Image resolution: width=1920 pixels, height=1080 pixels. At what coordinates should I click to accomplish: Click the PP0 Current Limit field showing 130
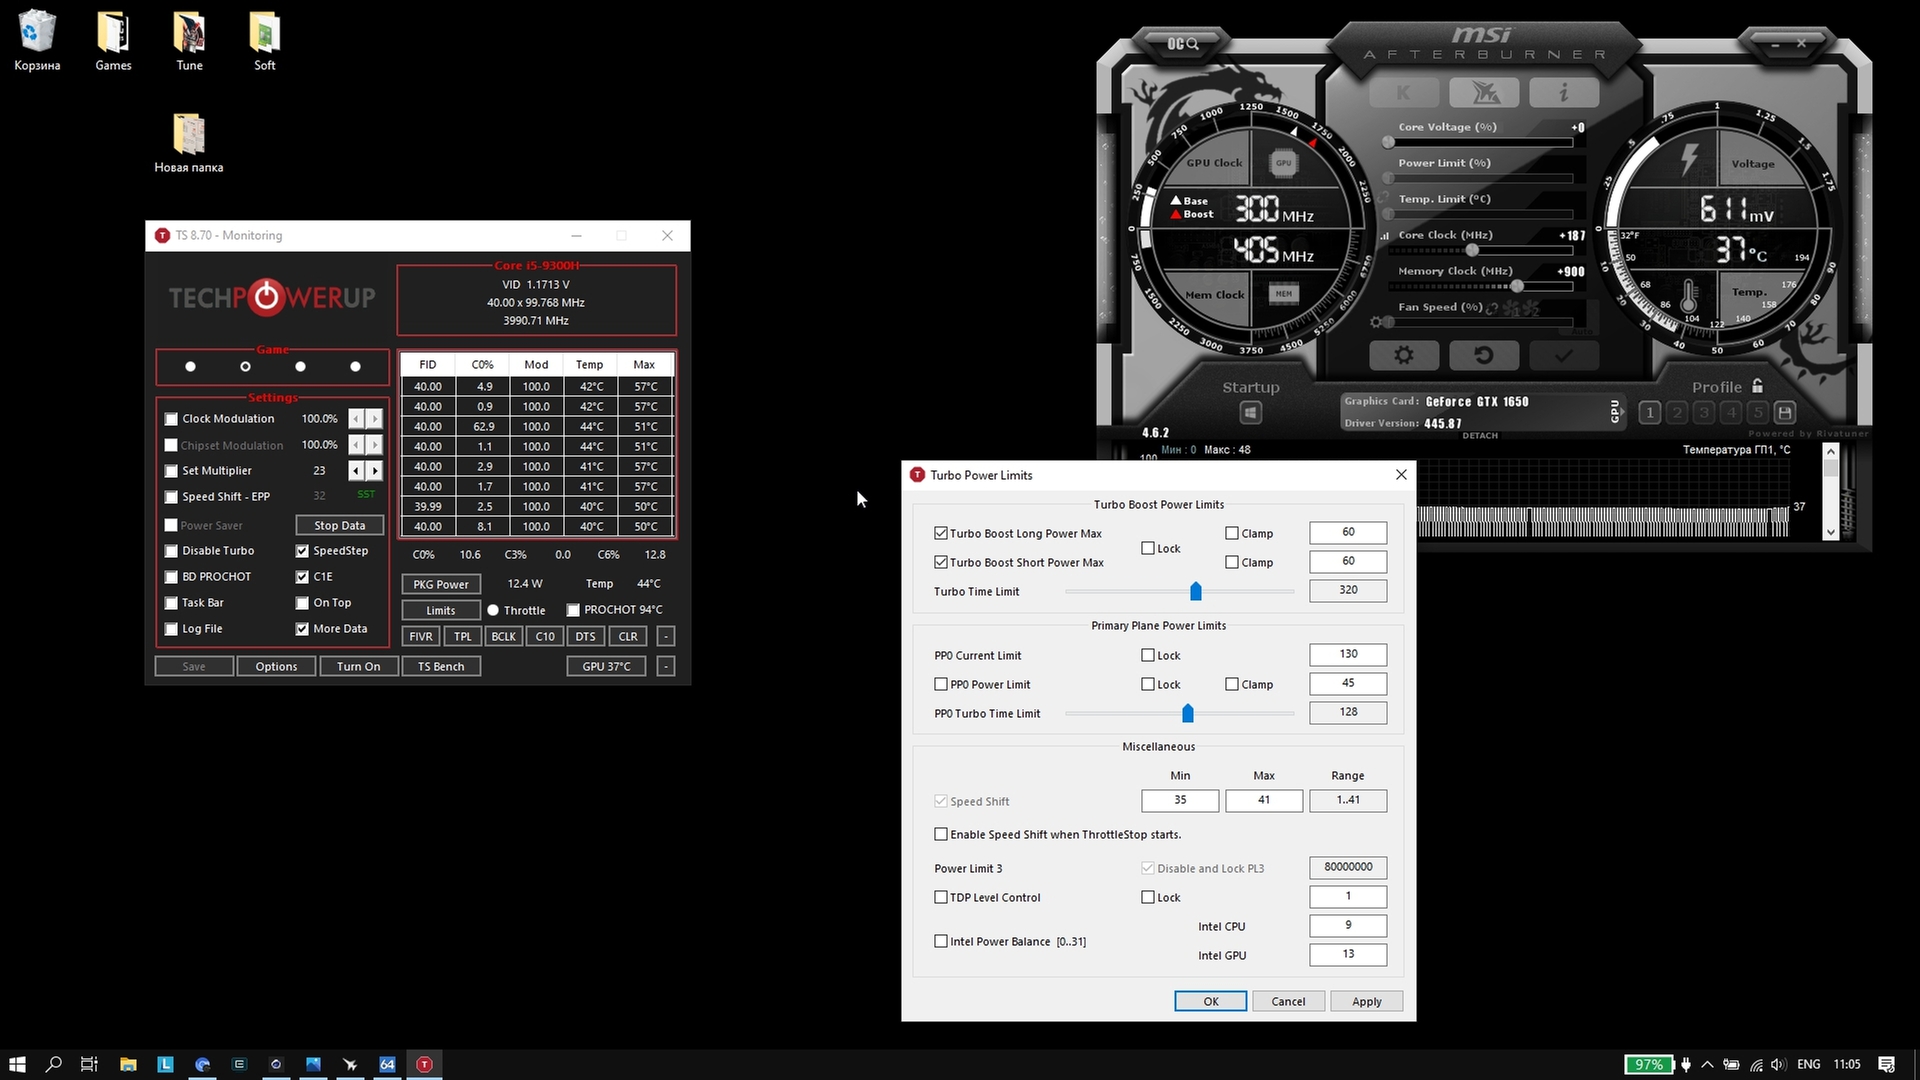[x=1348, y=654]
